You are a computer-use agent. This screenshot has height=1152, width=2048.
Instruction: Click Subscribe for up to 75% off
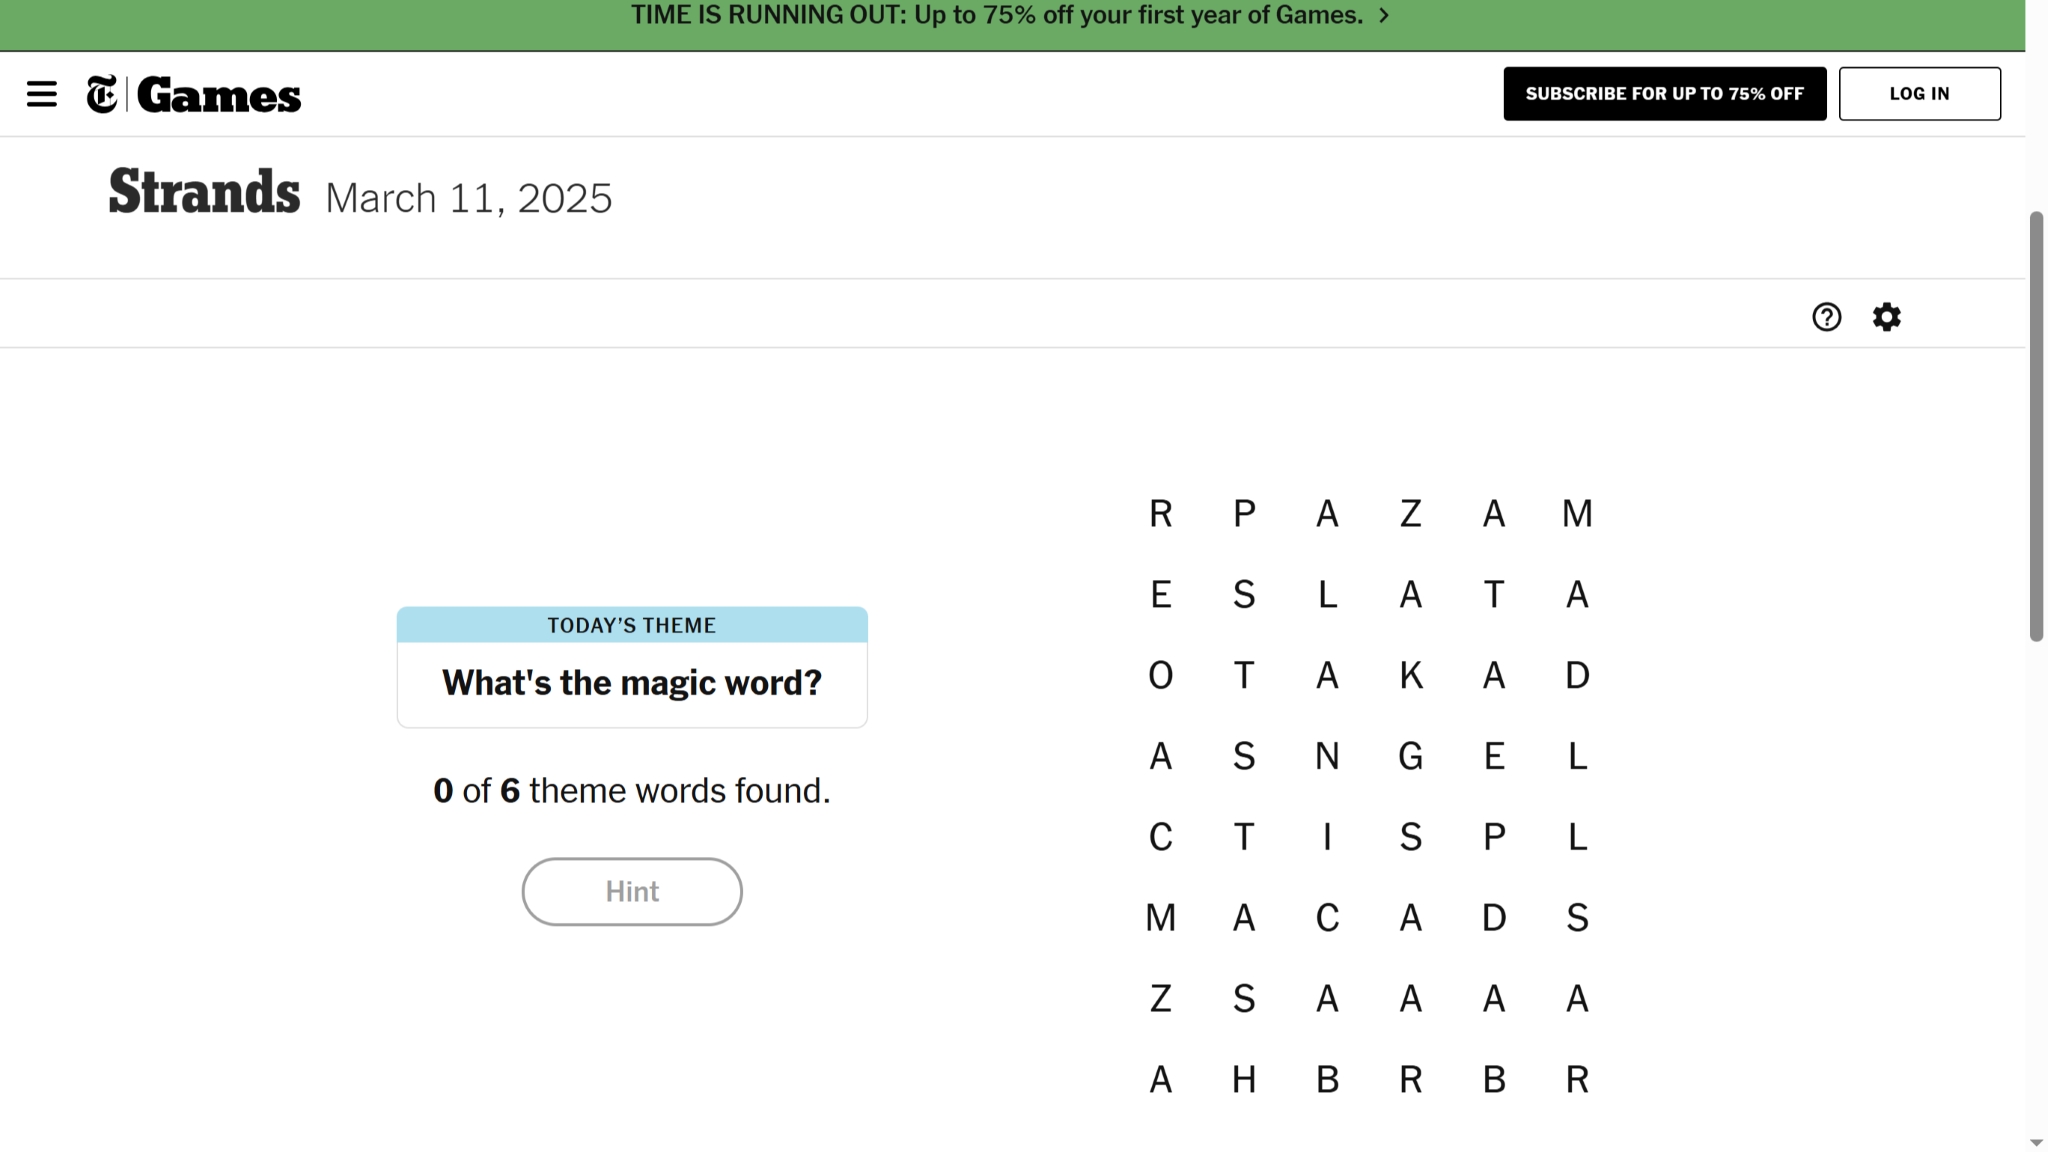1664,94
